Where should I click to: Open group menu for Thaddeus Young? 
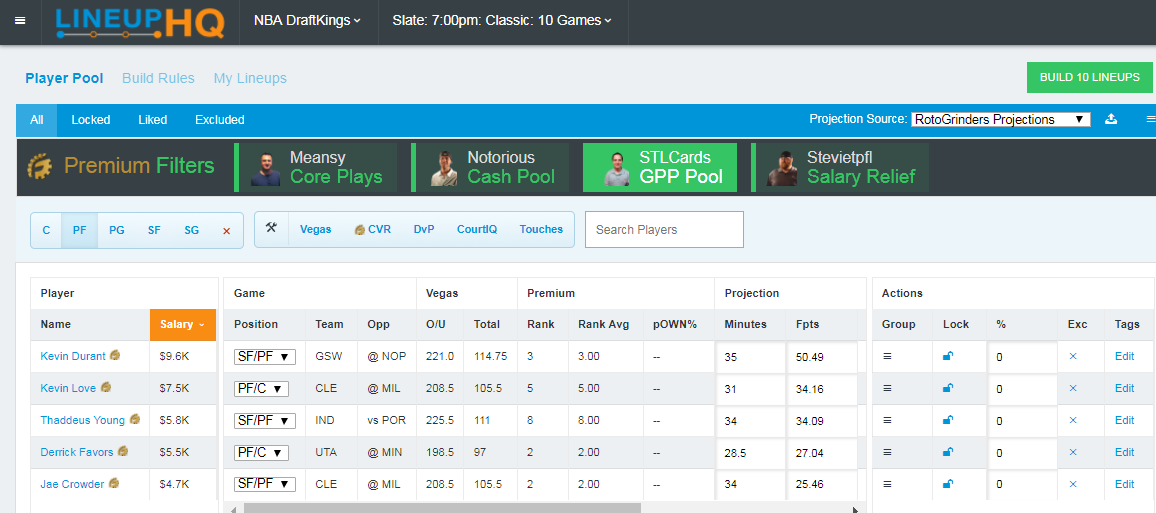[x=888, y=420]
